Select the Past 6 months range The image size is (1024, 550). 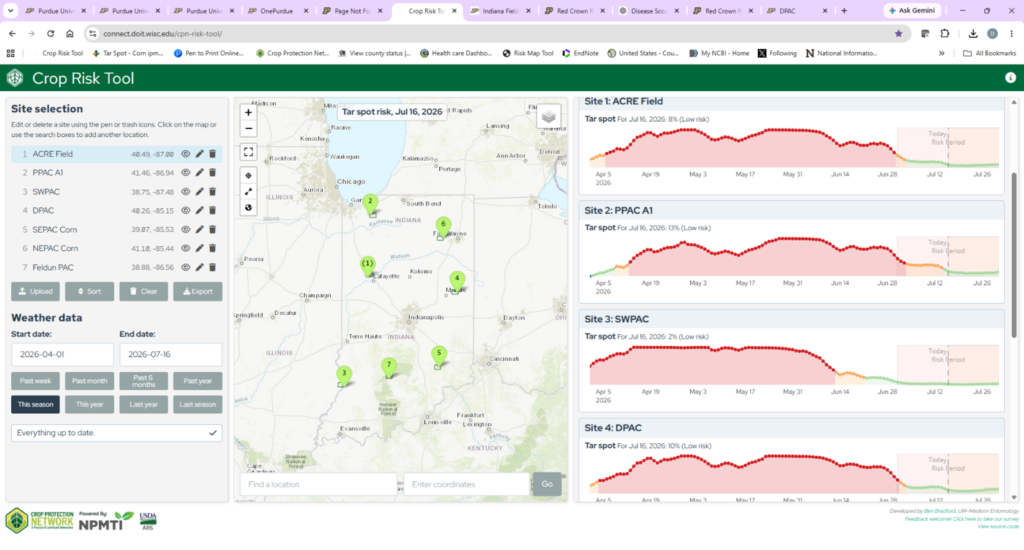pyautogui.click(x=144, y=381)
